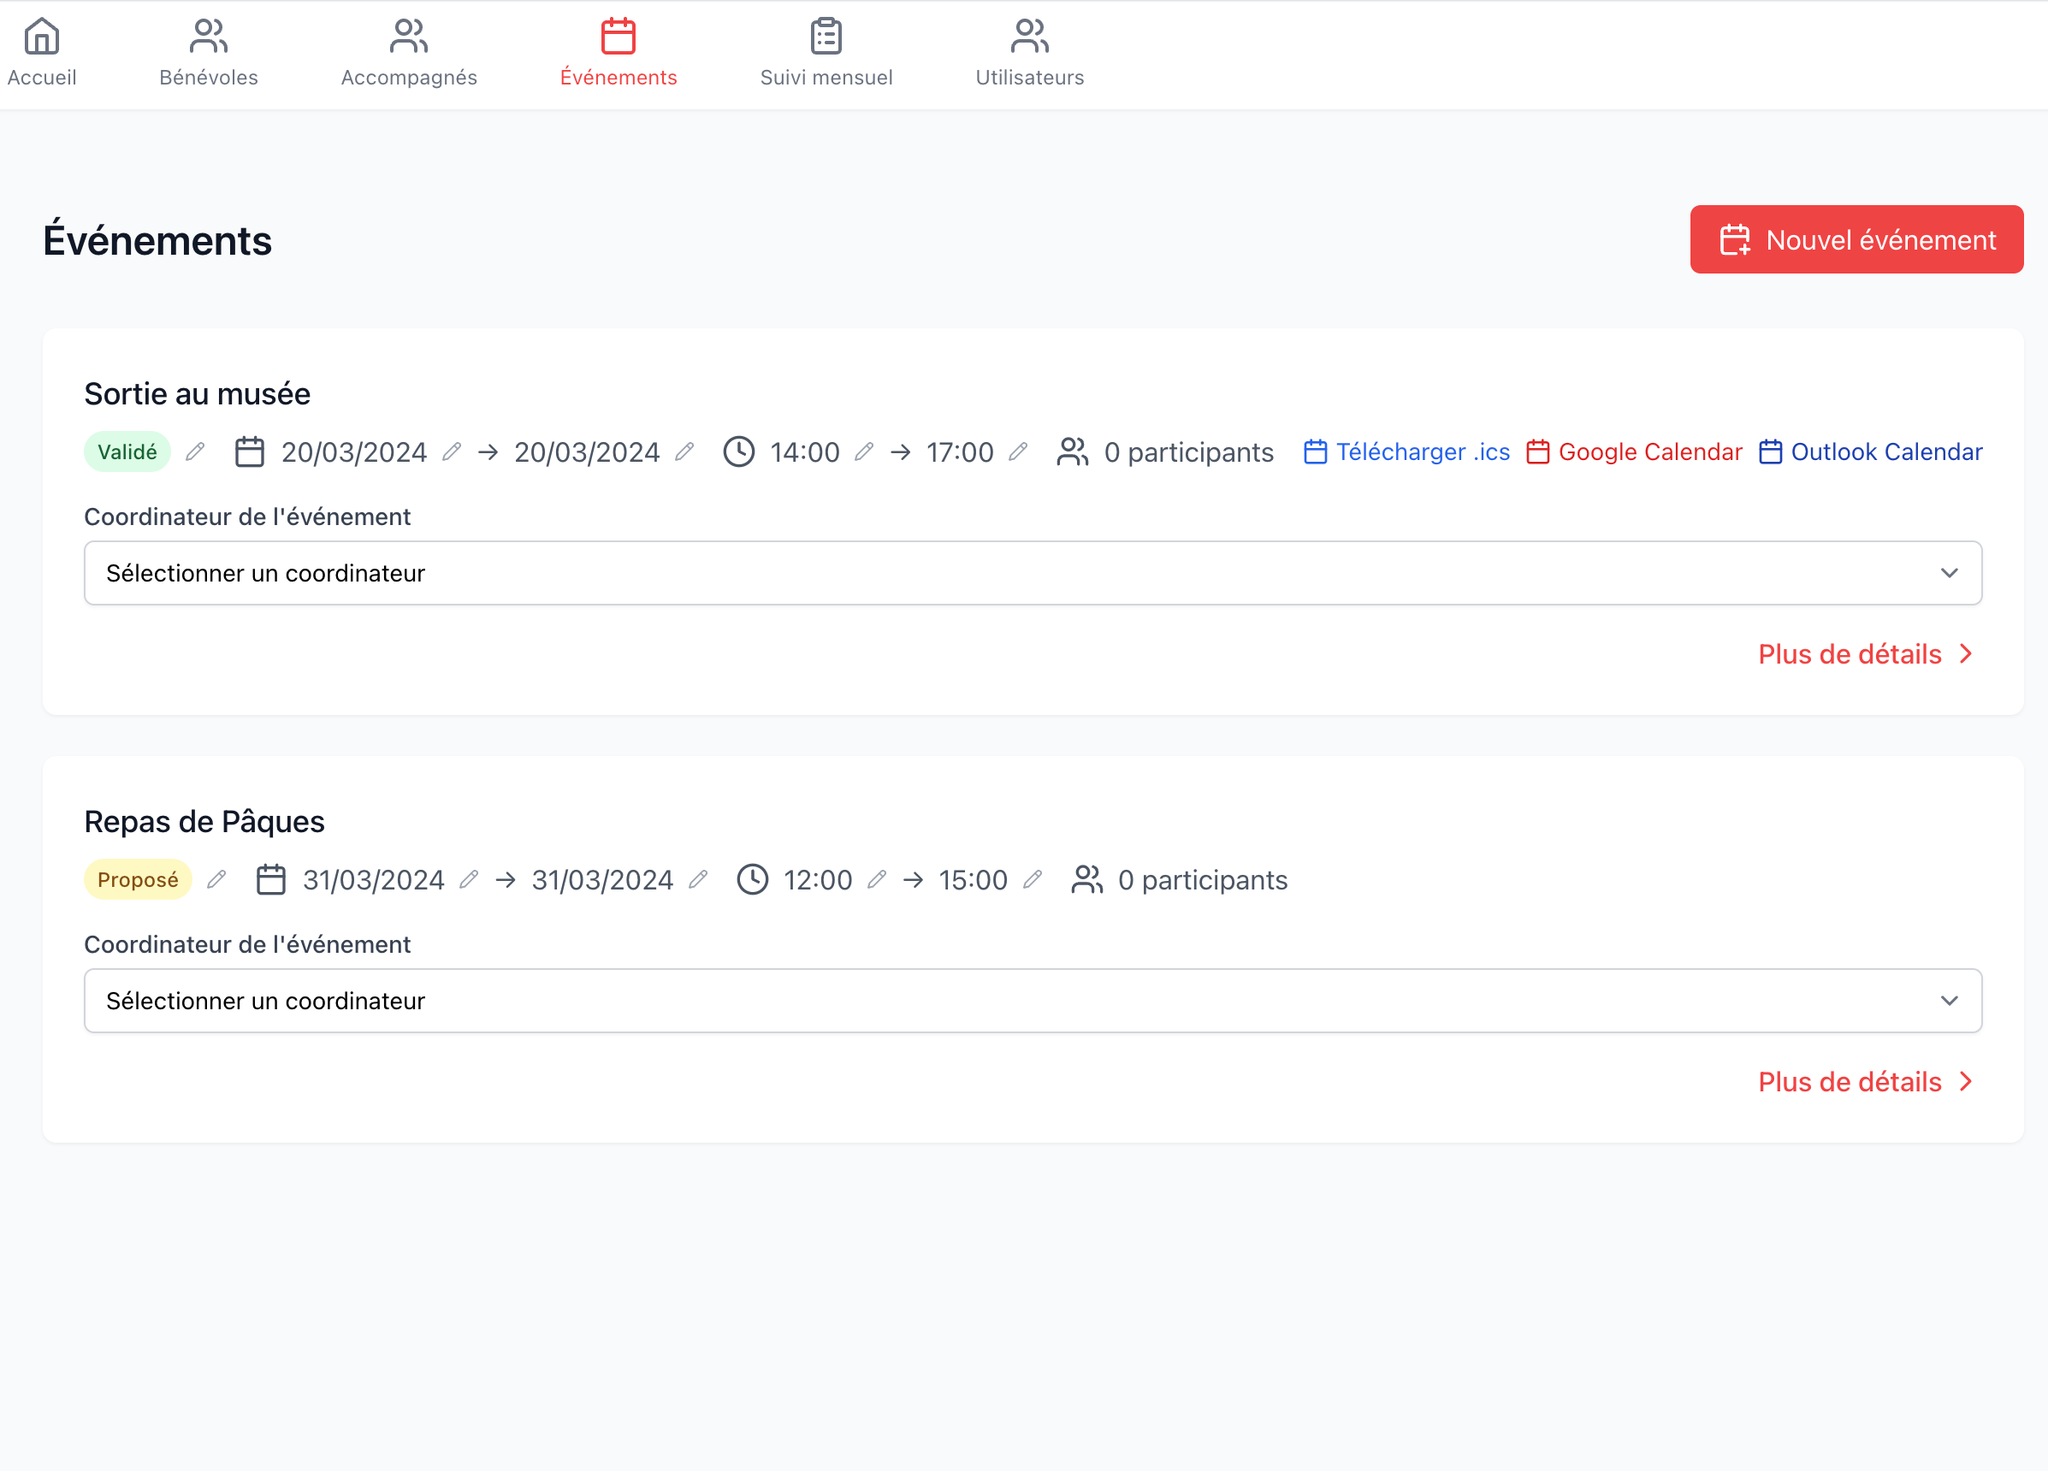Open the Accueil home tab
The width and height of the screenshot is (2048, 1471).
click(x=41, y=53)
